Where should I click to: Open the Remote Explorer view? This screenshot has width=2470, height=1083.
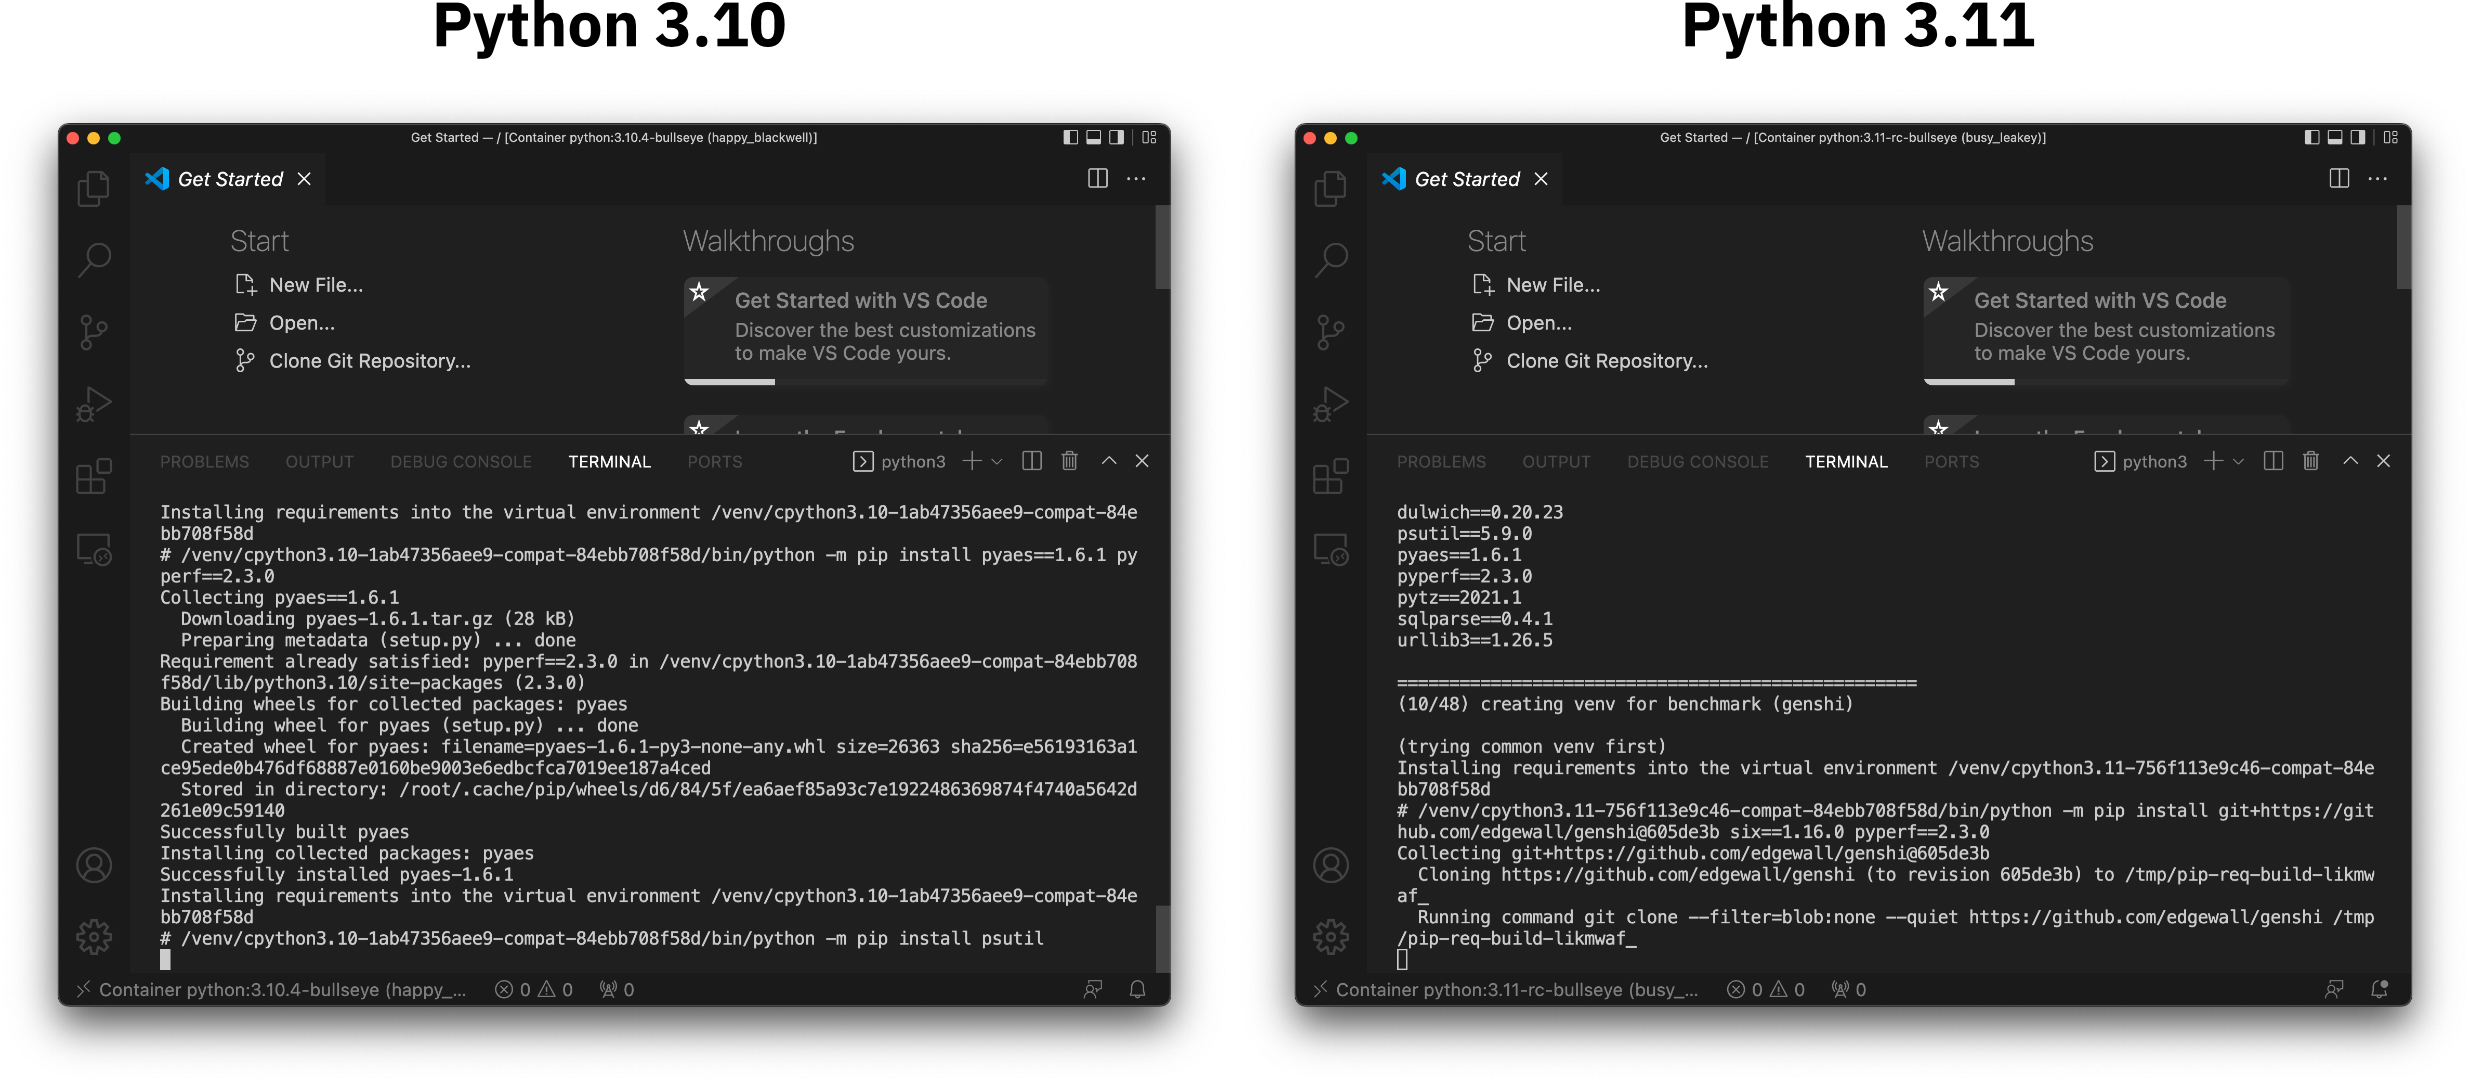[x=93, y=549]
